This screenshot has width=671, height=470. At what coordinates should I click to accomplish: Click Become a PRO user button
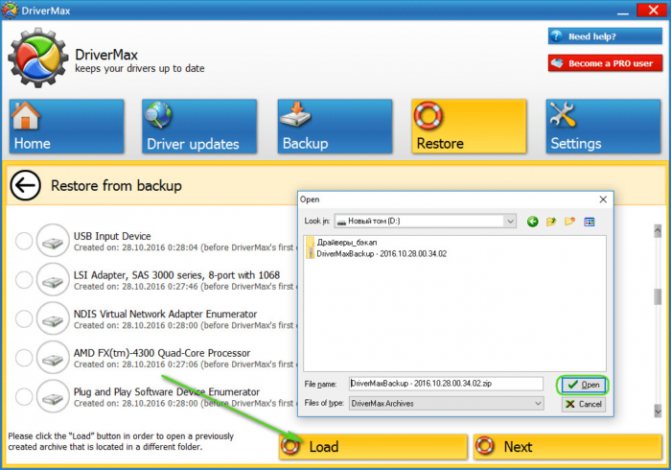tap(605, 63)
